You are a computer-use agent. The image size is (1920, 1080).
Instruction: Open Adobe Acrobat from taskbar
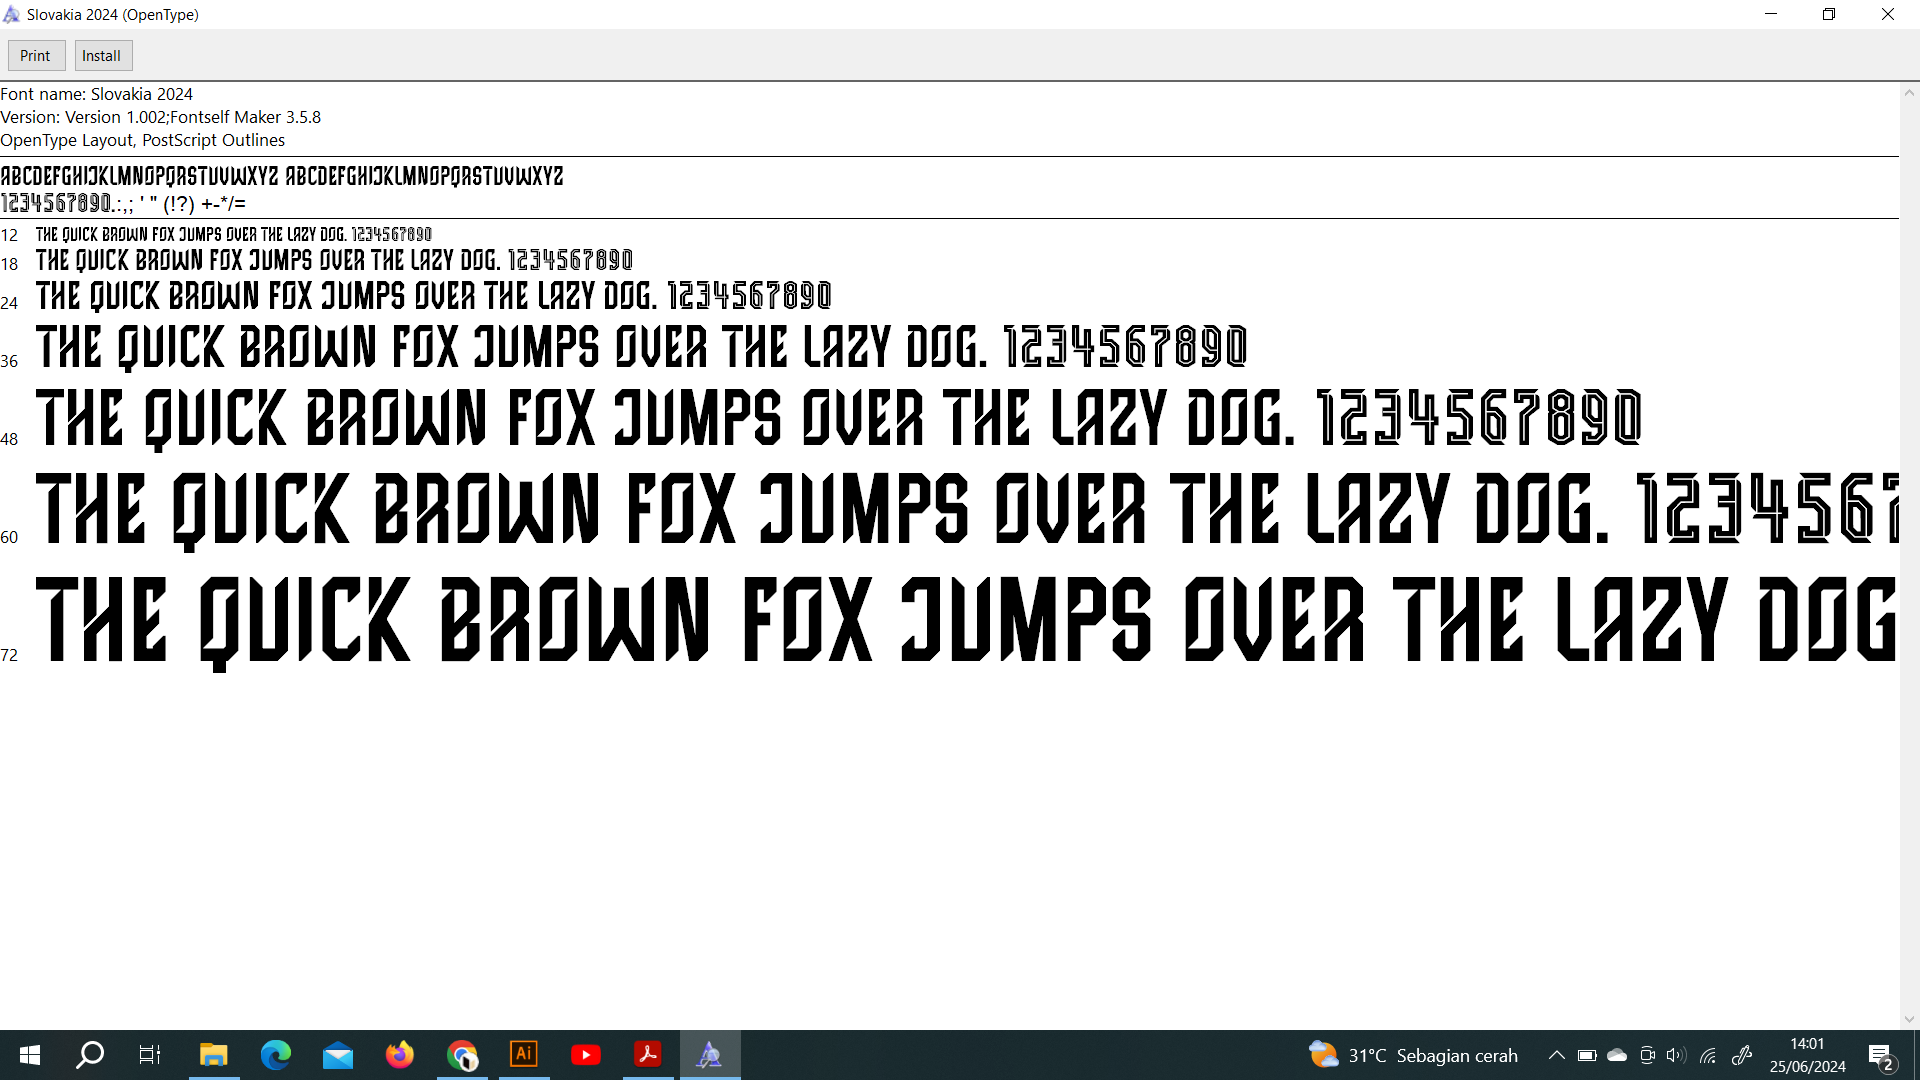point(648,1055)
